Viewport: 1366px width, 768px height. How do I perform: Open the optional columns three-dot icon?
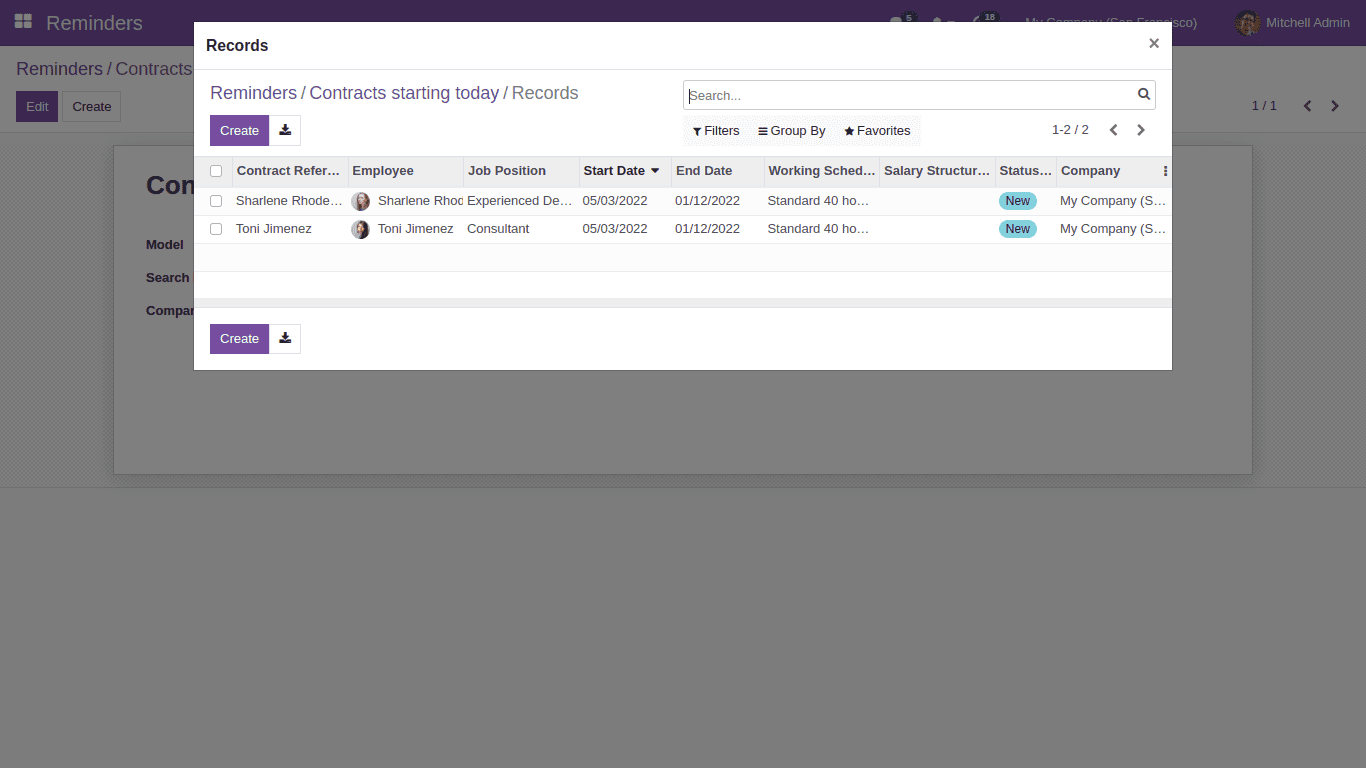pyautogui.click(x=1164, y=171)
